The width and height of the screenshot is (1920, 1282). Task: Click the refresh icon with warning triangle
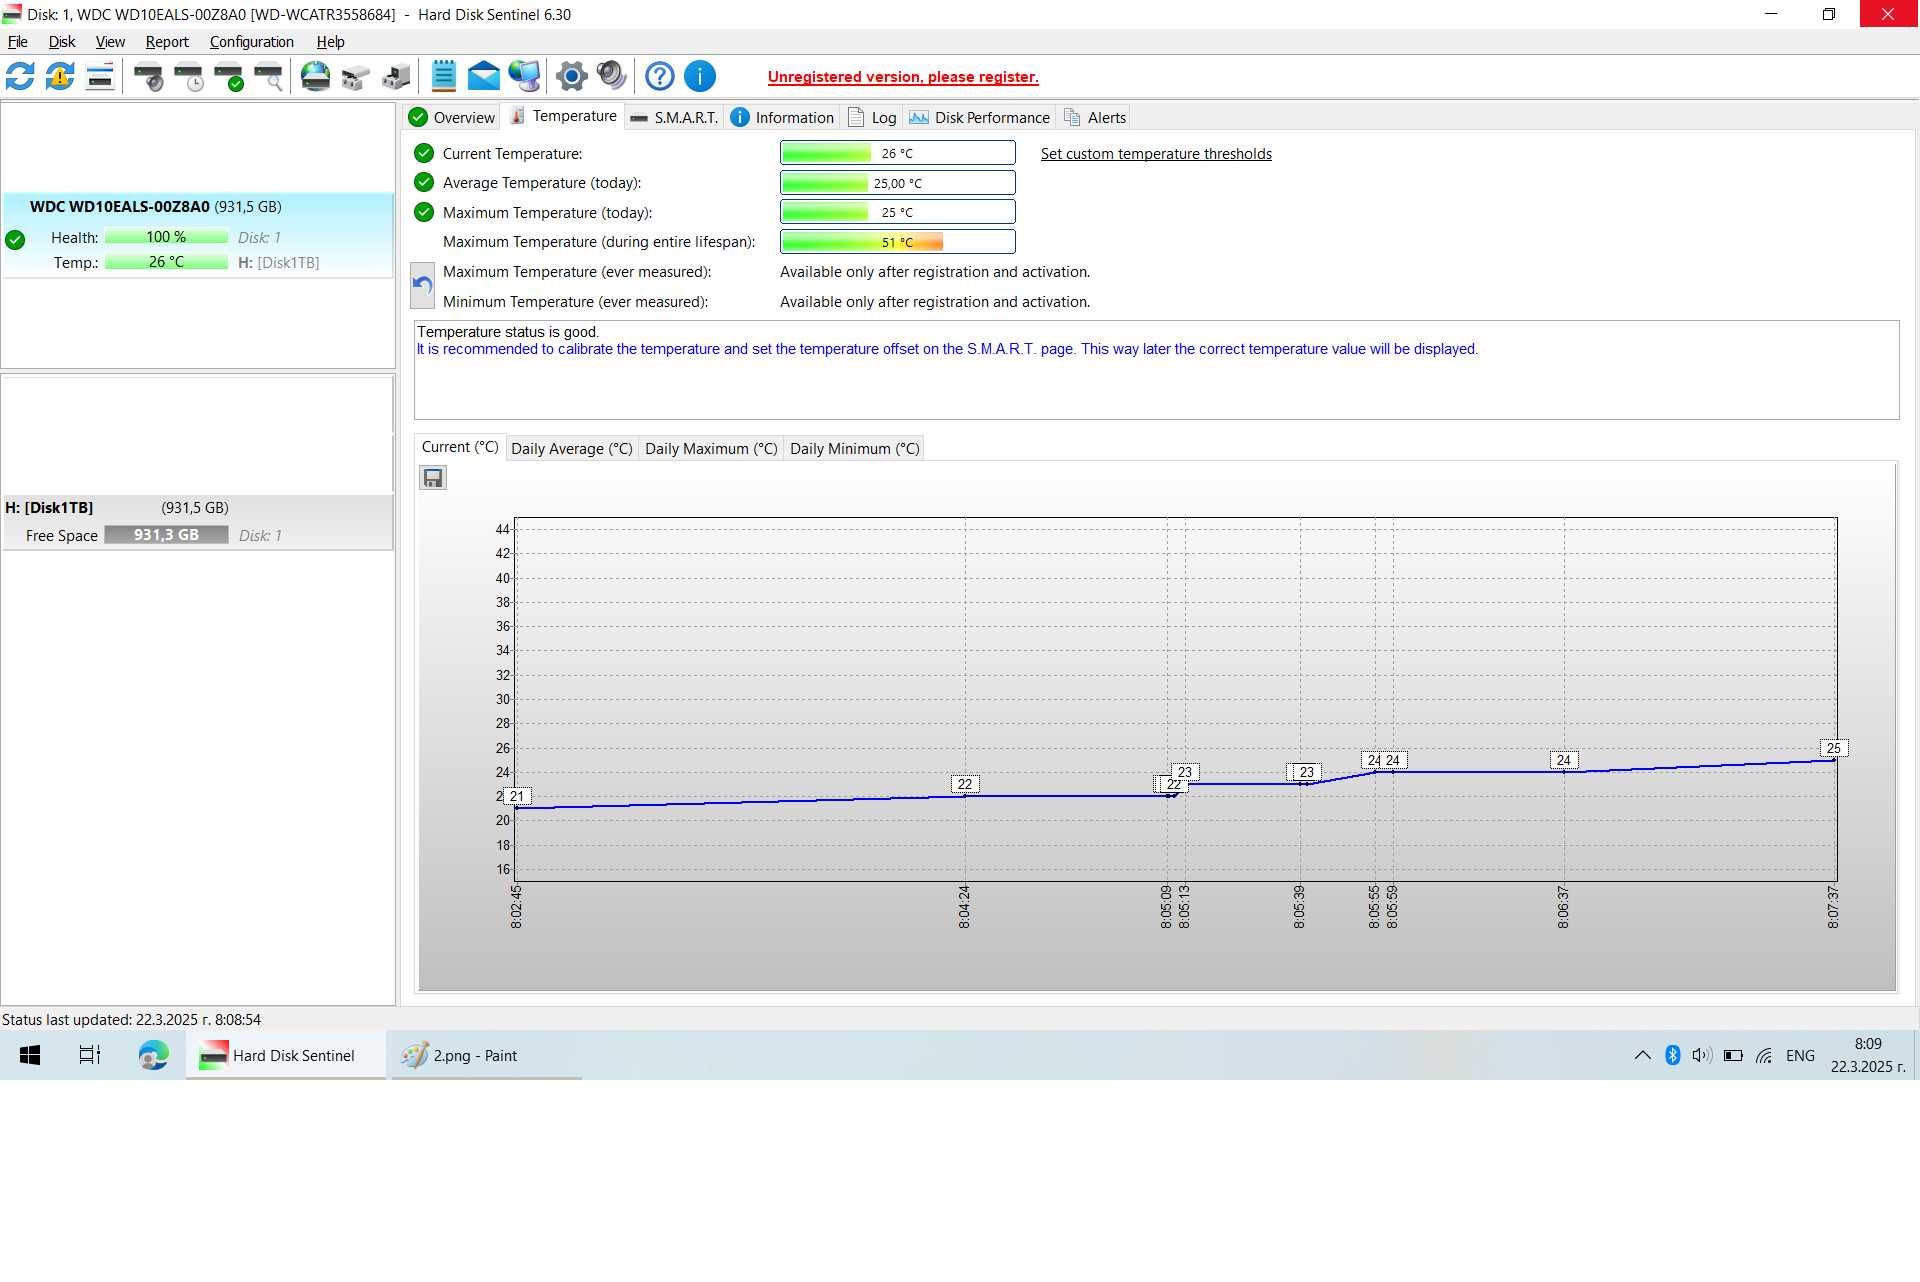(x=60, y=76)
